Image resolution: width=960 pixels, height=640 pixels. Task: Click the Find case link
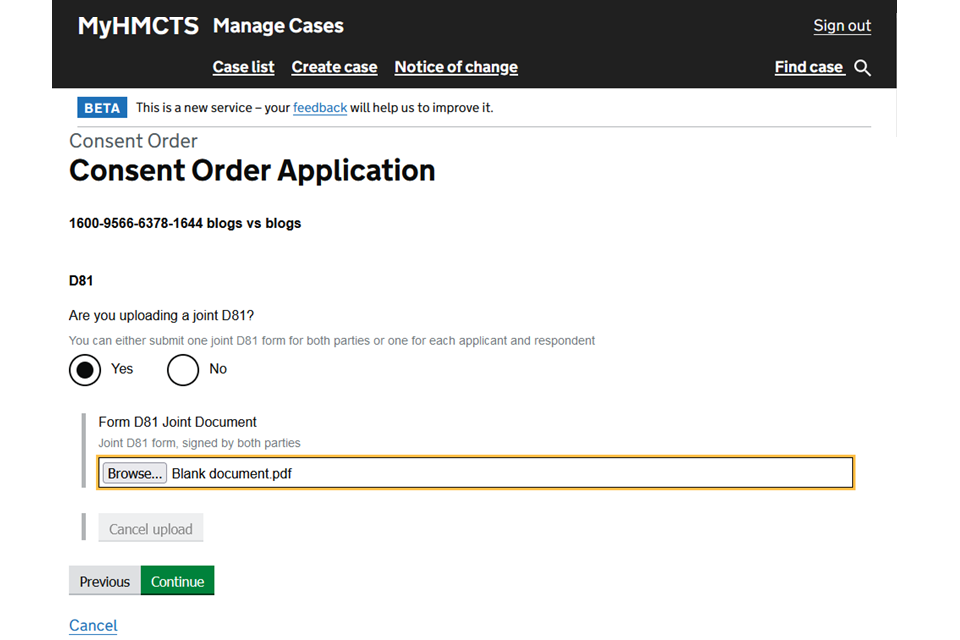(809, 67)
